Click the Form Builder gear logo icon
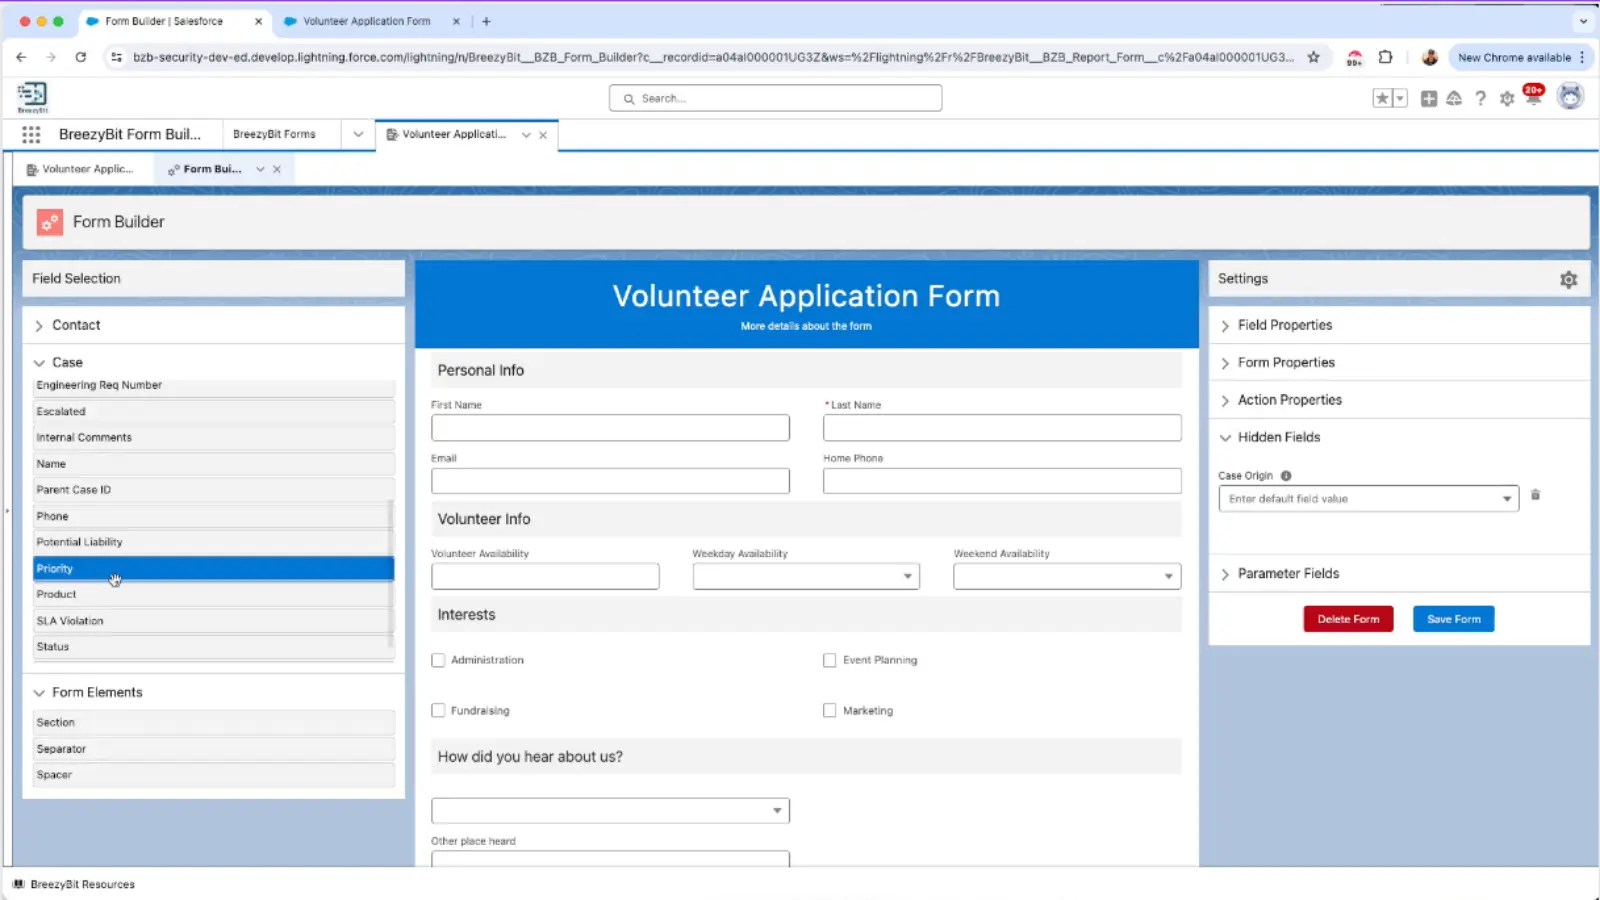 (x=50, y=222)
